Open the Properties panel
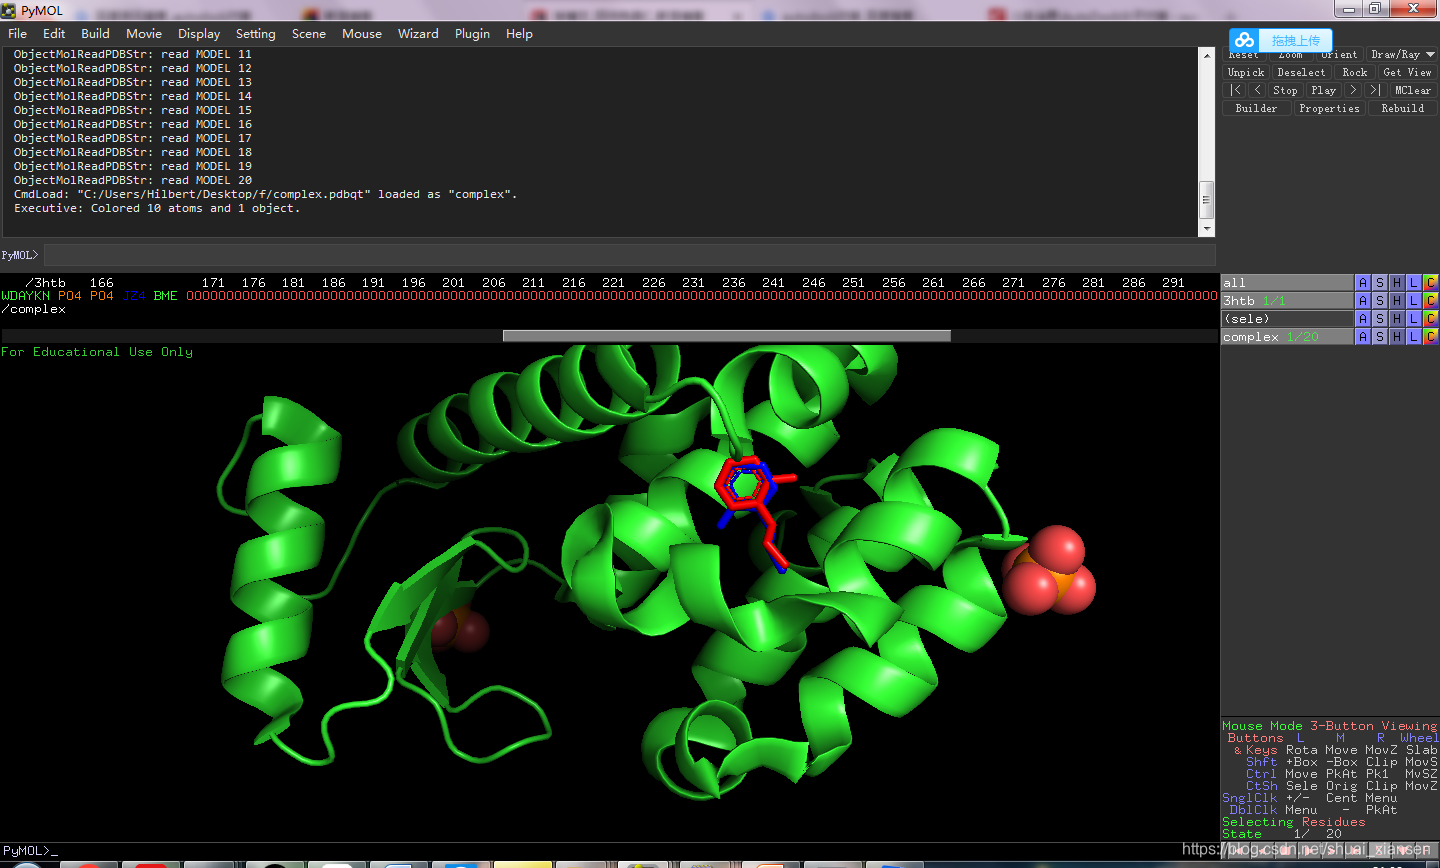Screen dimensions: 1440x868 (1329, 108)
